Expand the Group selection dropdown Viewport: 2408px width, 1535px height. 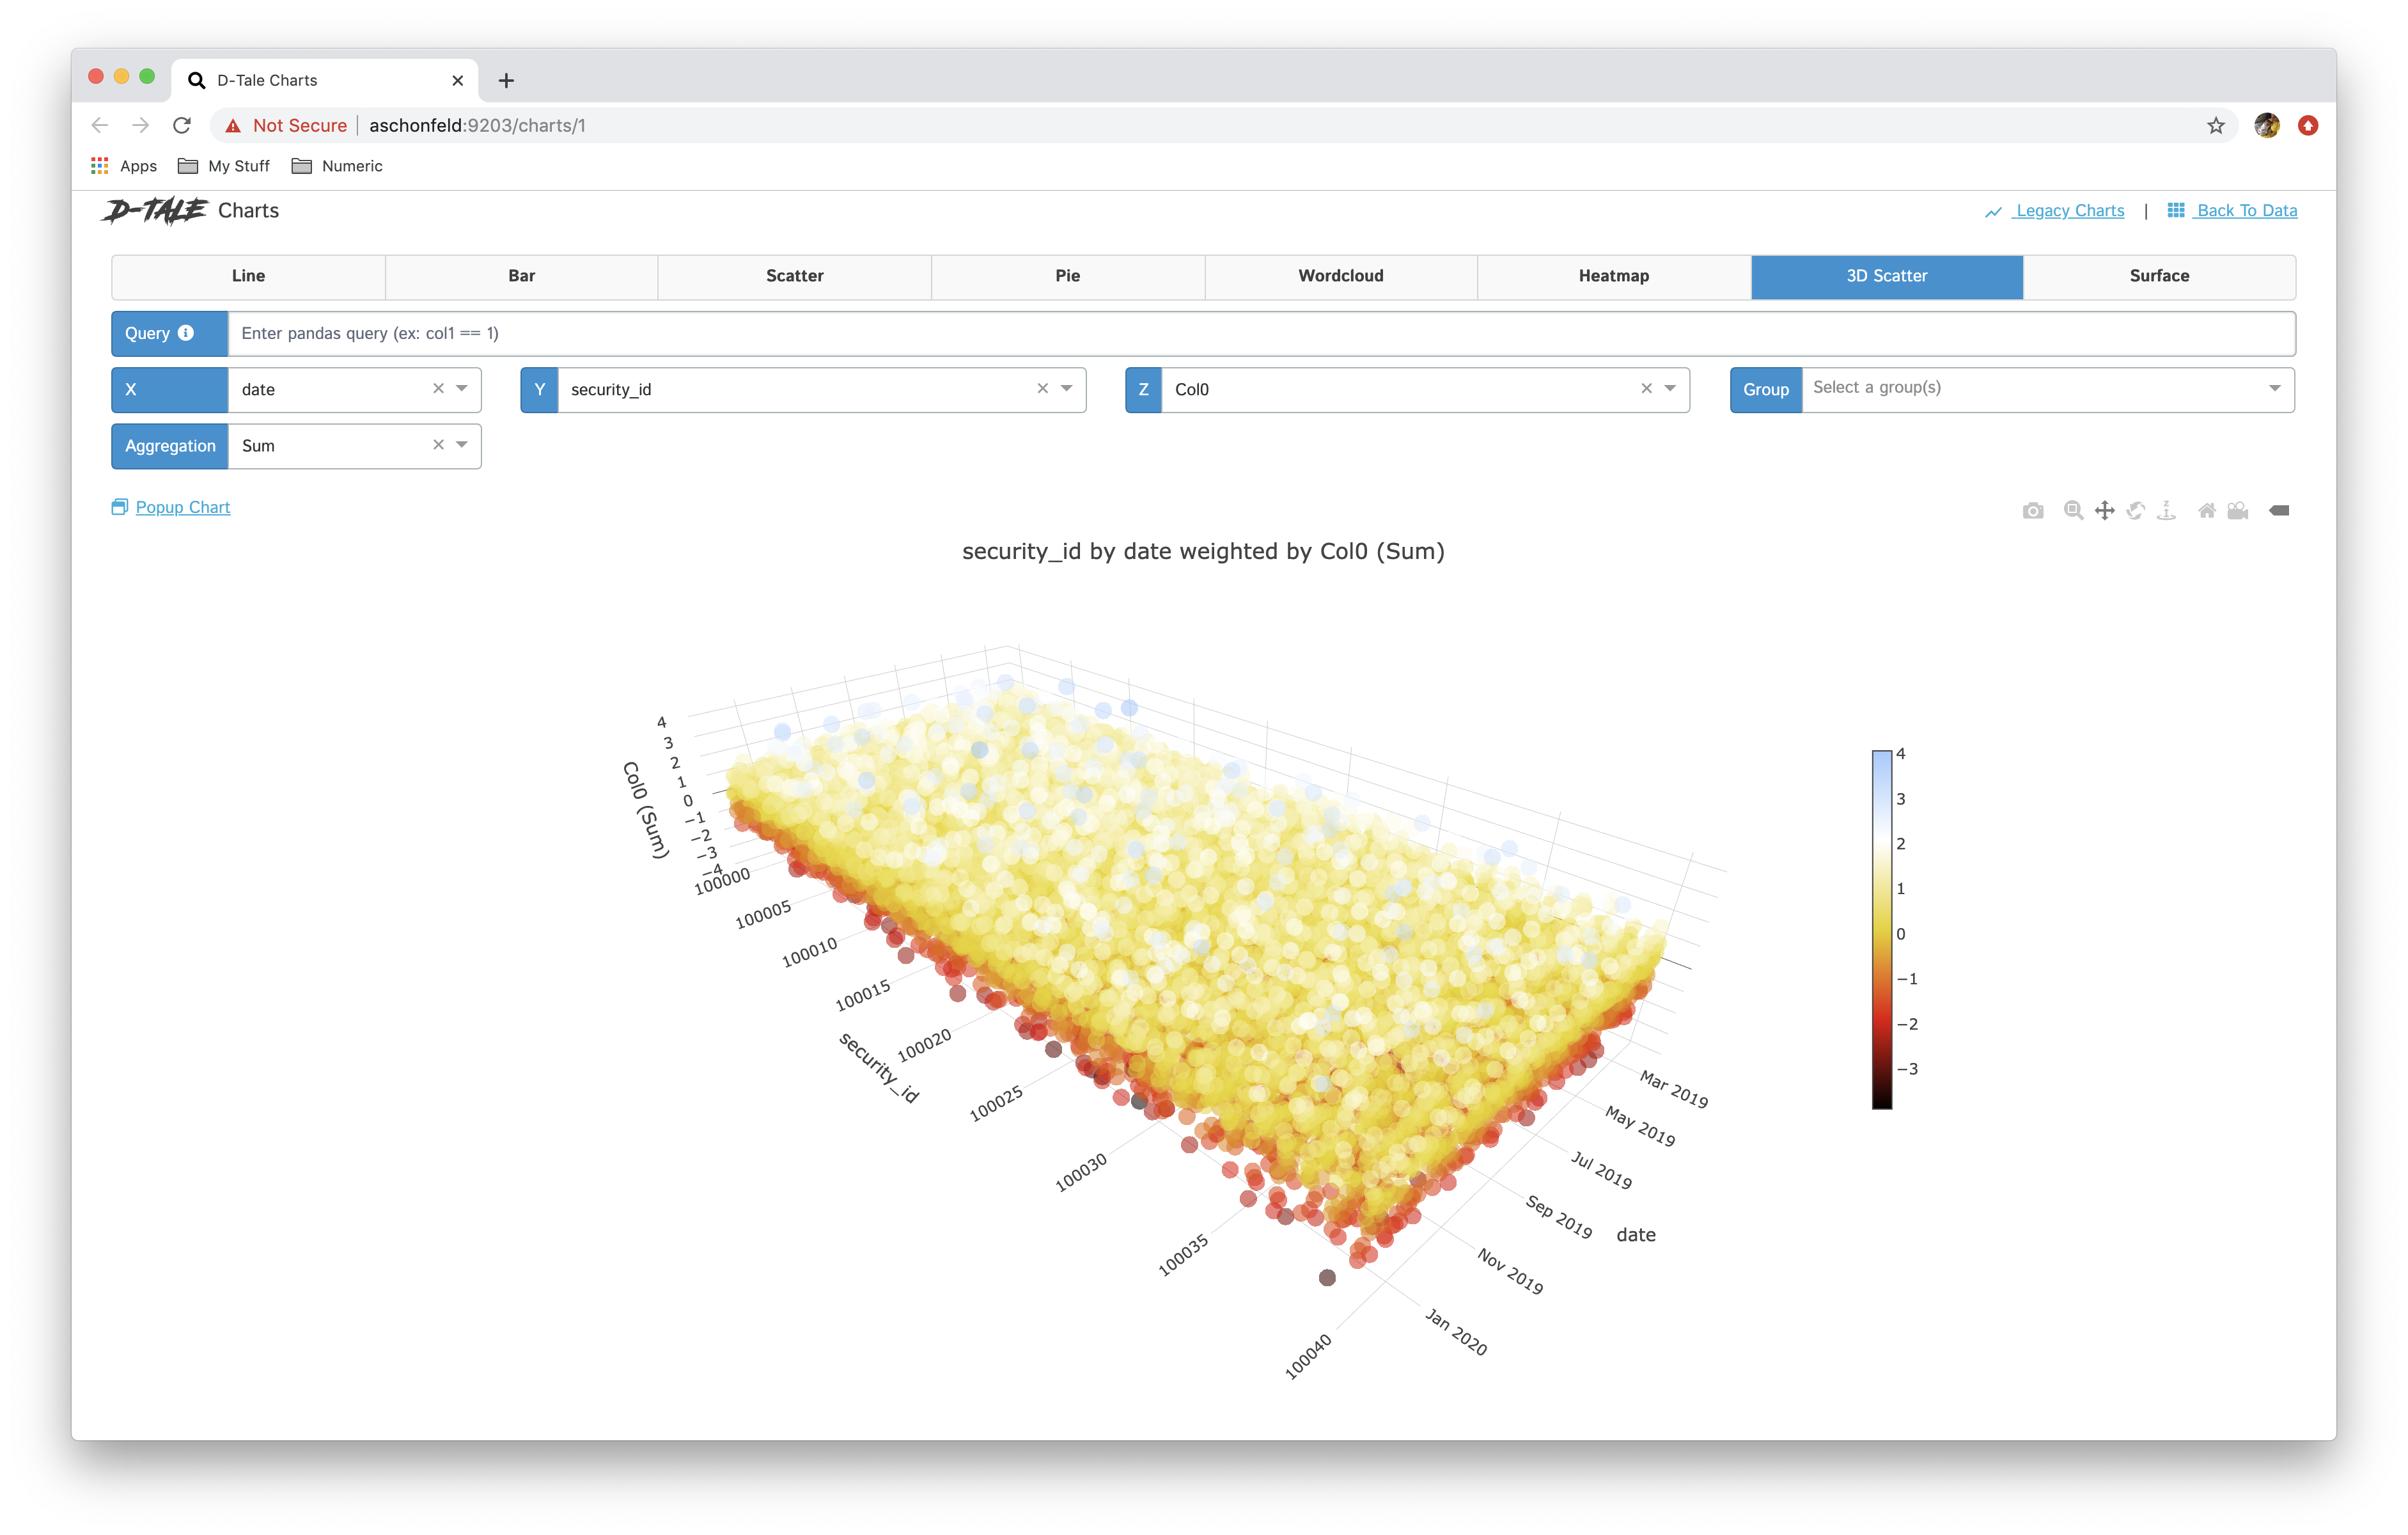click(2274, 389)
